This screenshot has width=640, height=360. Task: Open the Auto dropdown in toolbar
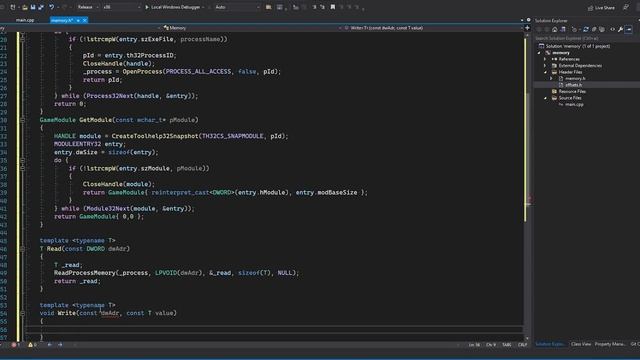(x=237, y=7)
